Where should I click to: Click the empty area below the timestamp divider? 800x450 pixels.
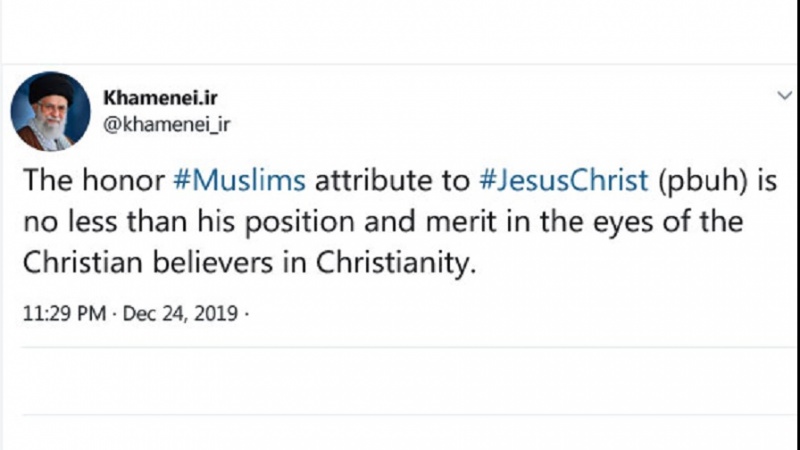tap(400, 381)
